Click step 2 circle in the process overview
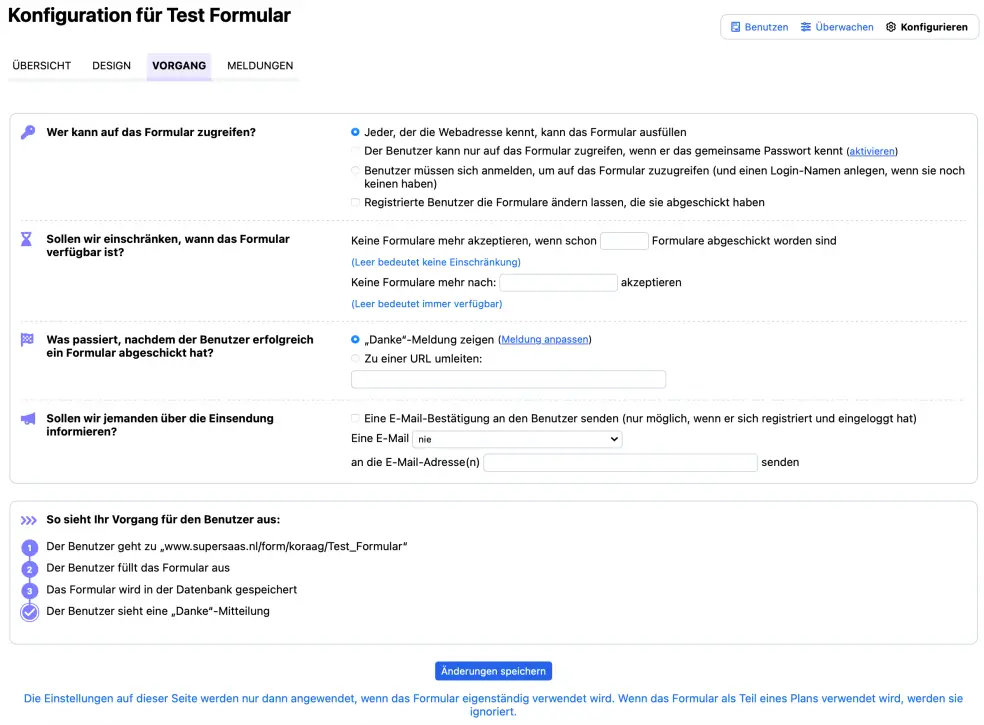This screenshot has width=984, height=725. pyautogui.click(x=30, y=568)
